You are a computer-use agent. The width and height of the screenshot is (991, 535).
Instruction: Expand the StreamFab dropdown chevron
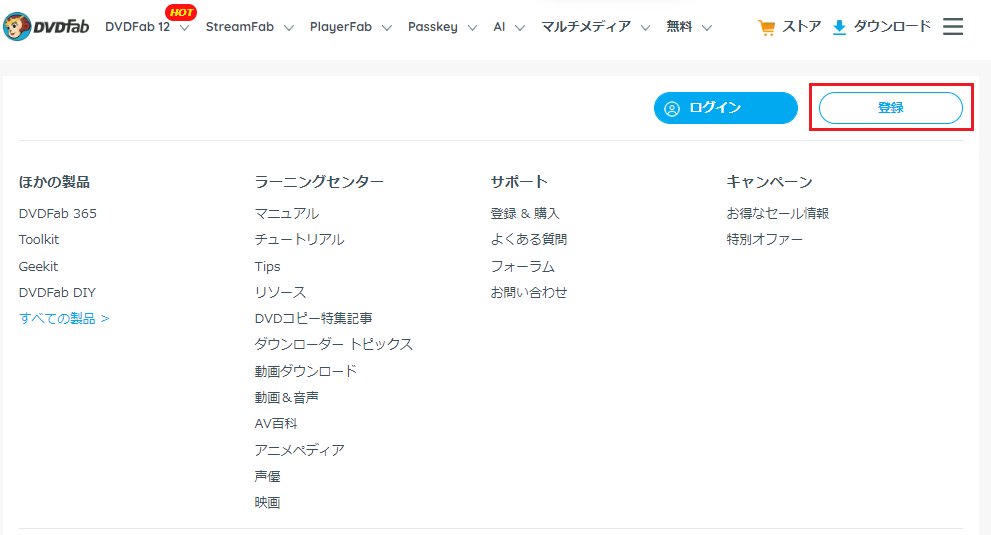tap(289, 28)
